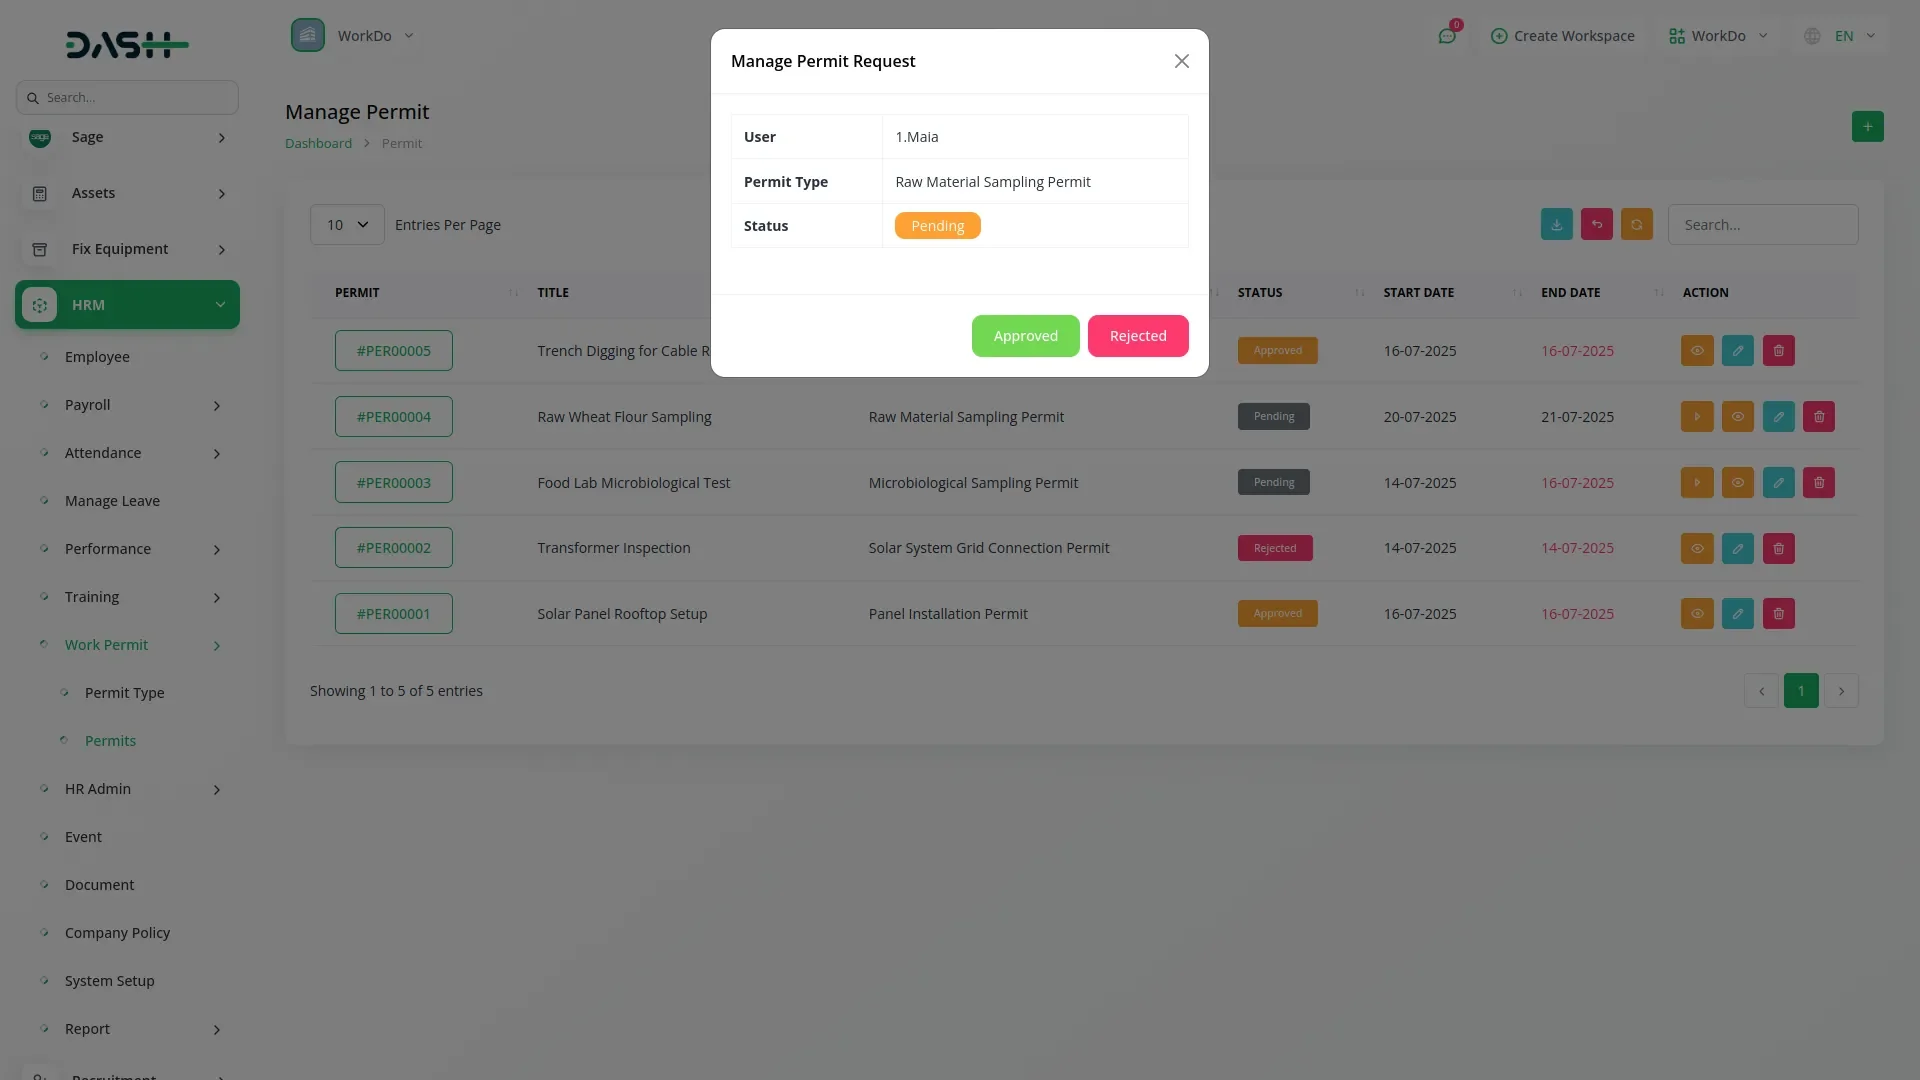Open the chat messages icon in the header
This screenshot has width=1920, height=1080.
click(x=1446, y=36)
